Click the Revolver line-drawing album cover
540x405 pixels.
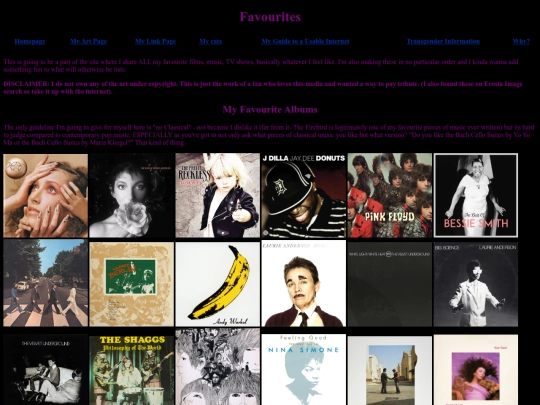coord(218,366)
